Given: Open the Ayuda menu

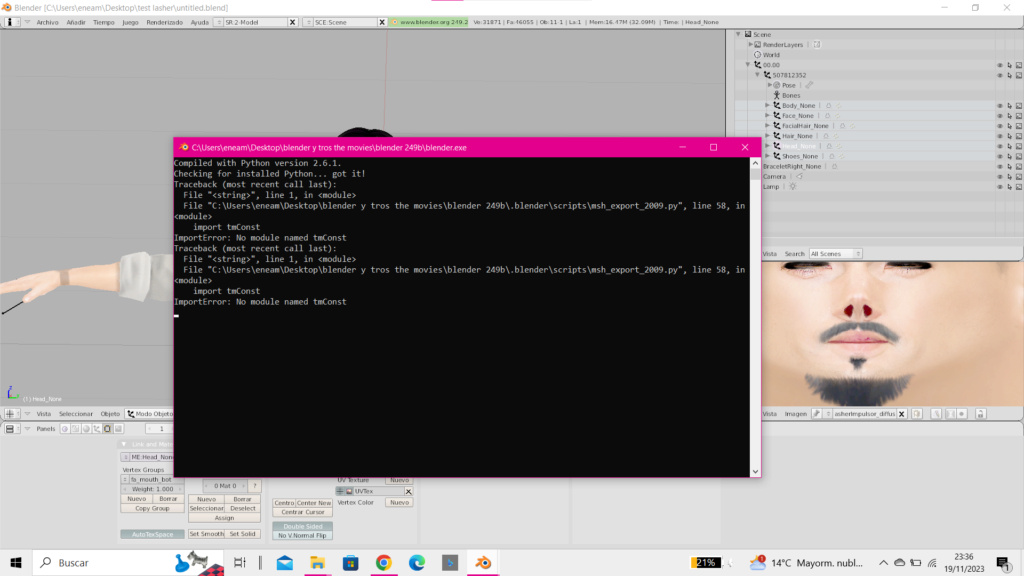Looking at the screenshot, I should pos(199,22).
